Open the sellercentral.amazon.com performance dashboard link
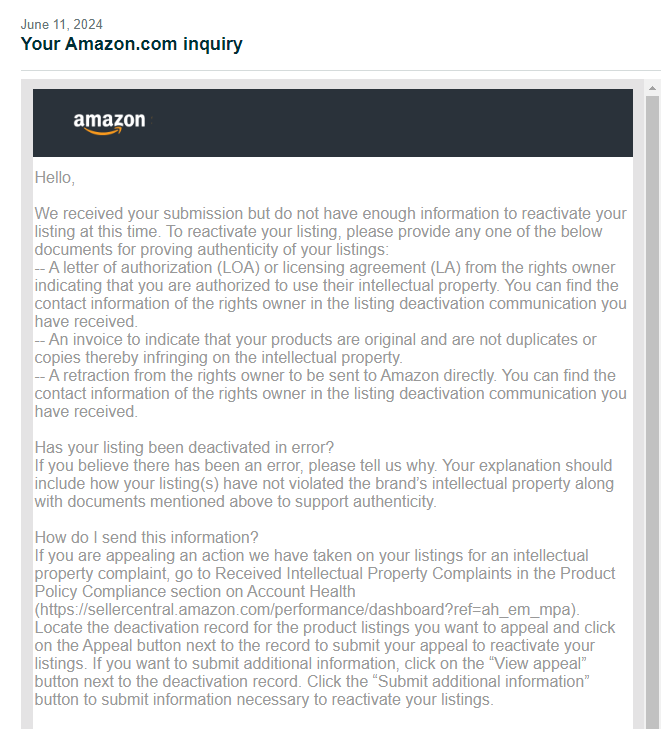The width and height of the screenshot is (662, 729). (x=307, y=609)
